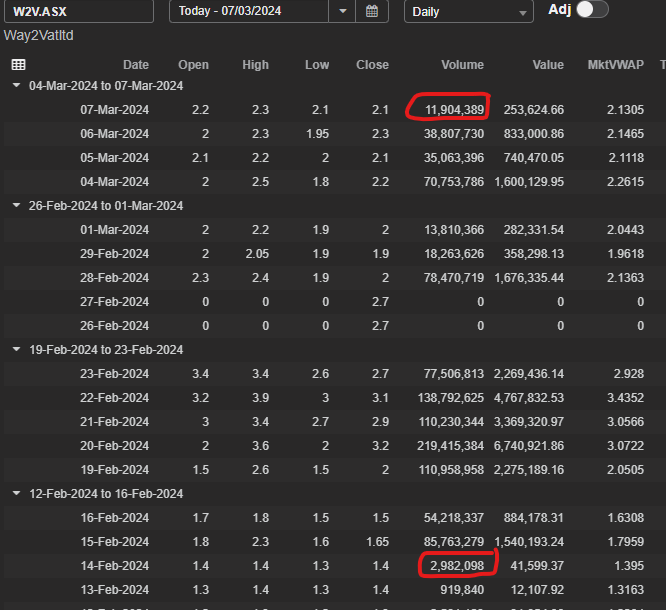This screenshot has height=610, width=666.
Task: Click MktVWAP 2.0443
Action: [x=625, y=230]
